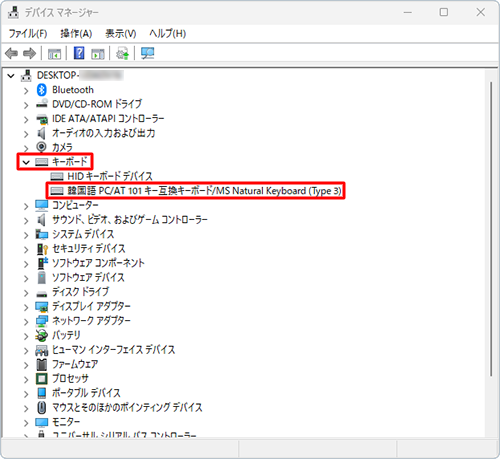Expand the ポータブル デバイス arrow
500x459 pixels.
coord(26,394)
